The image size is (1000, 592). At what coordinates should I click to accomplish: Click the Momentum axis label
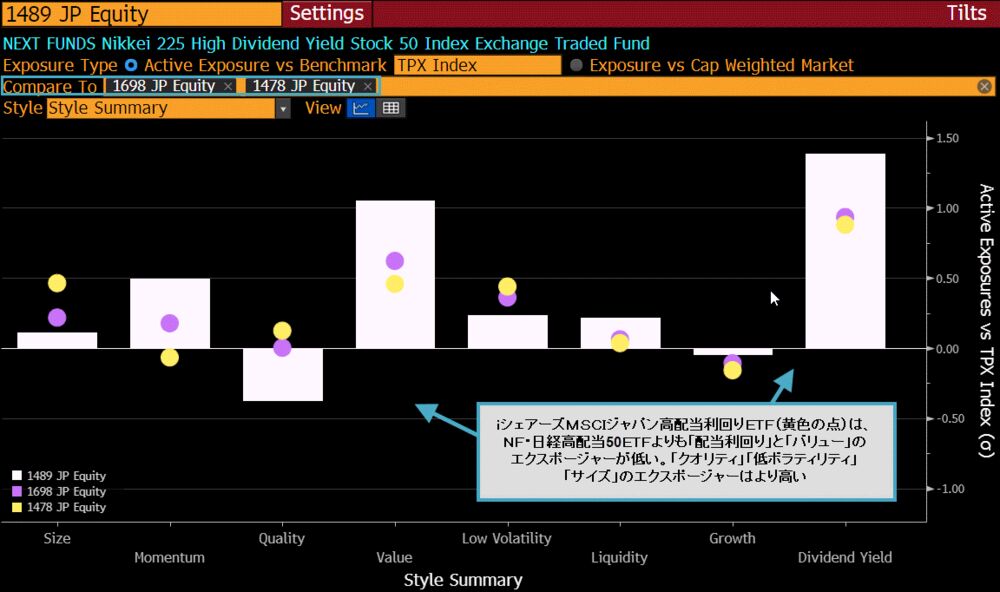click(x=170, y=558)
